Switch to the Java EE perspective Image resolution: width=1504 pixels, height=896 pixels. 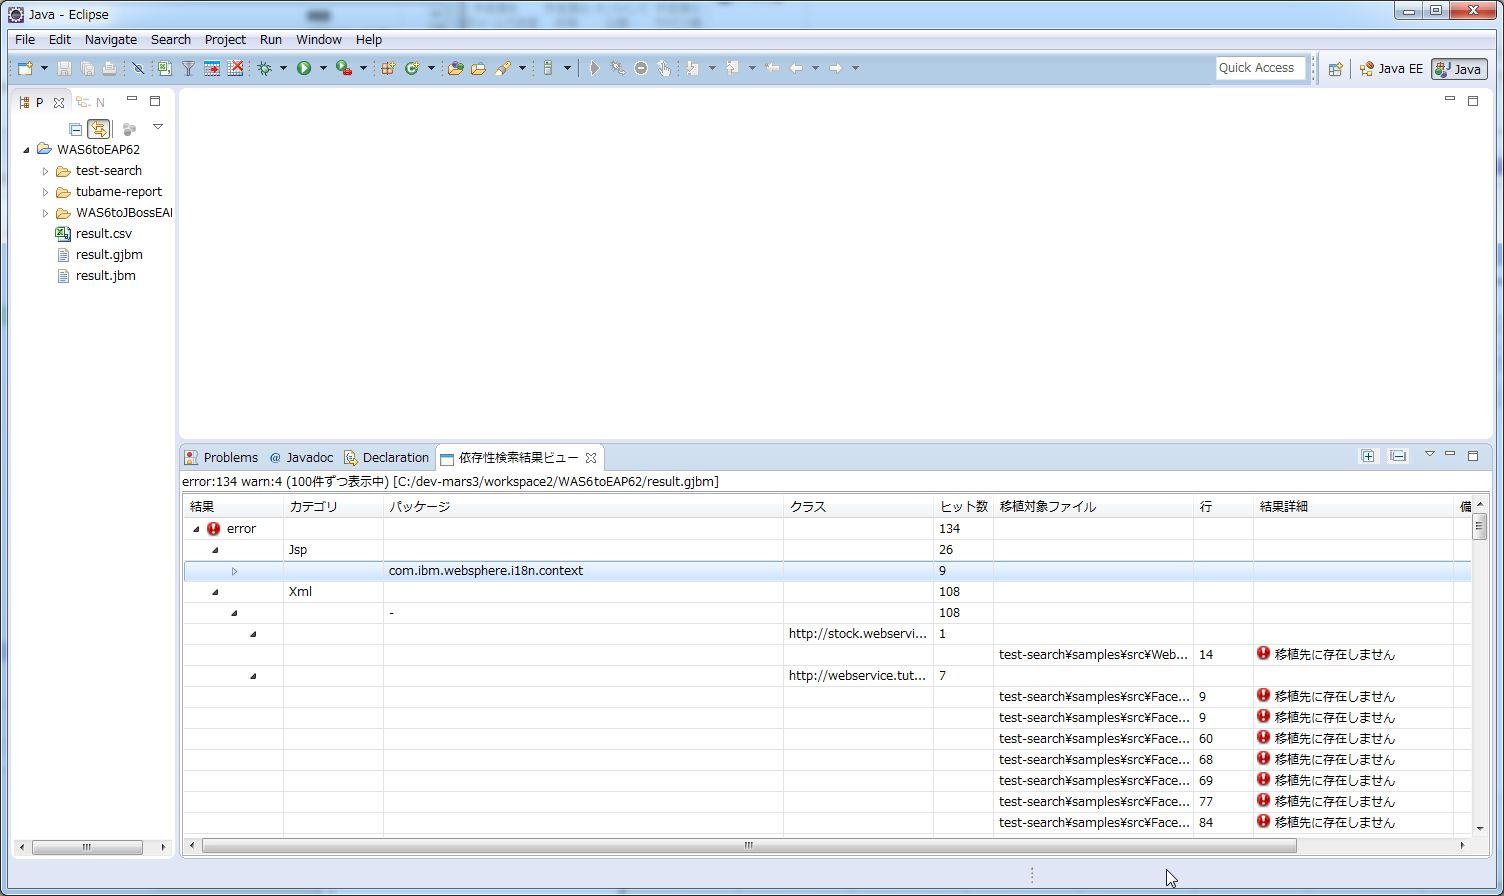click(x=1391, y=69)
